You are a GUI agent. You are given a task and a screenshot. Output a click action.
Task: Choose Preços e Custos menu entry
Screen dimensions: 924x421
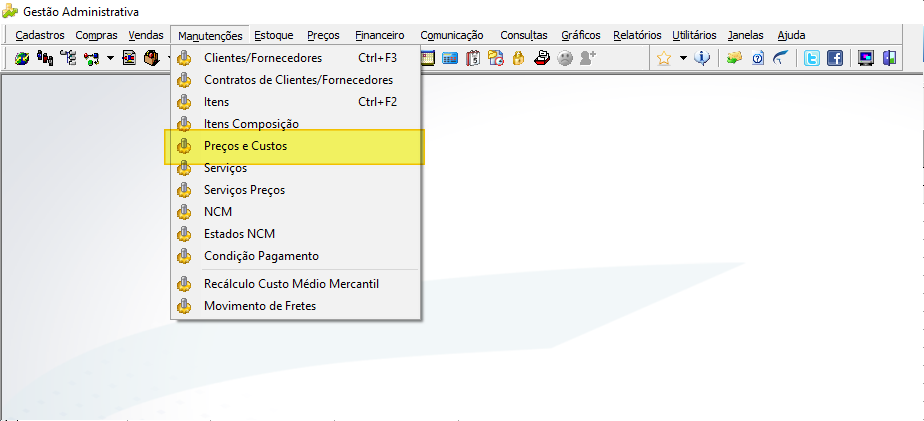(x=296, y=146)
